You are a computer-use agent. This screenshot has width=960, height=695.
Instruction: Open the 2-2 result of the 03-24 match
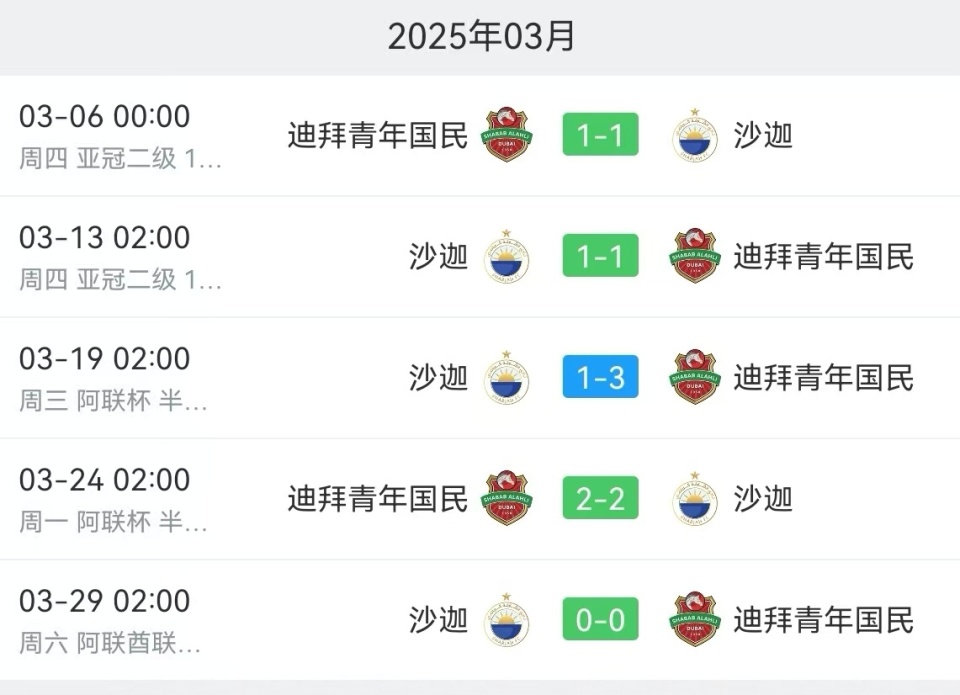[599, 498]
